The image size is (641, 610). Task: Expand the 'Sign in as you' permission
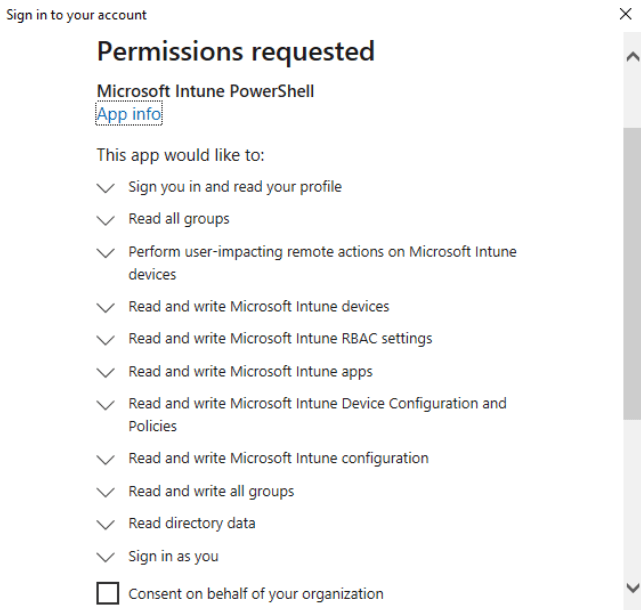(x=106, y=557)
